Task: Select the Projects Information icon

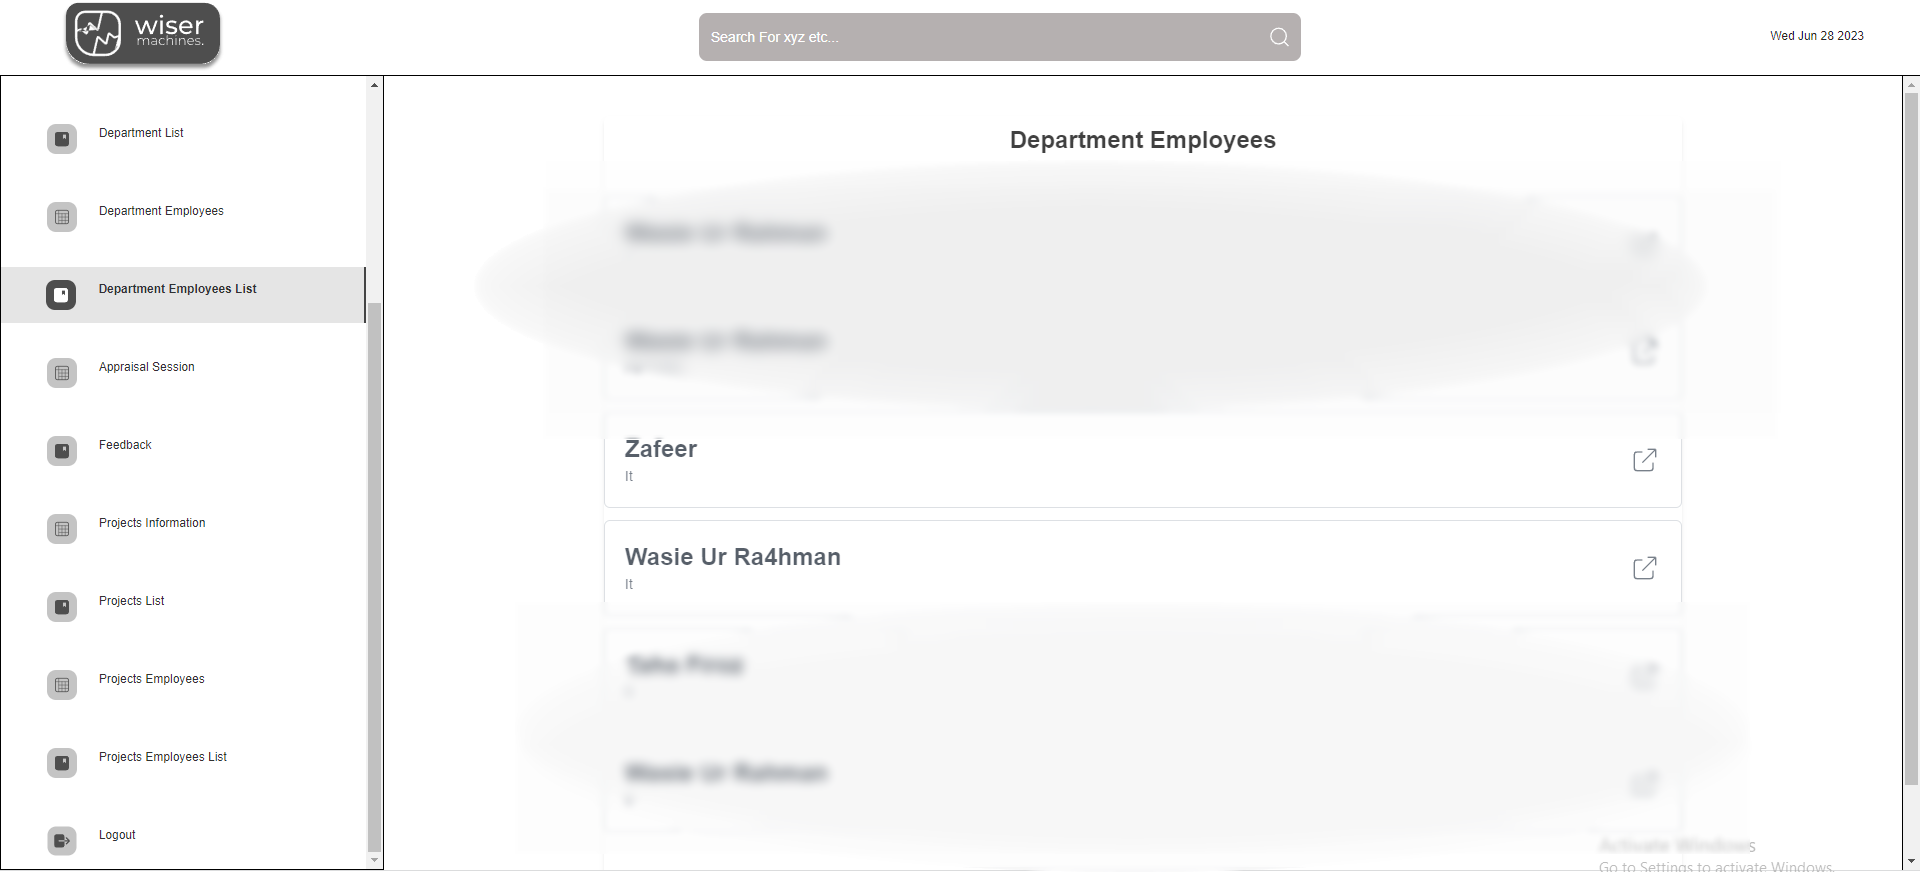Action: pyautogui.click(x=61, y=529)
